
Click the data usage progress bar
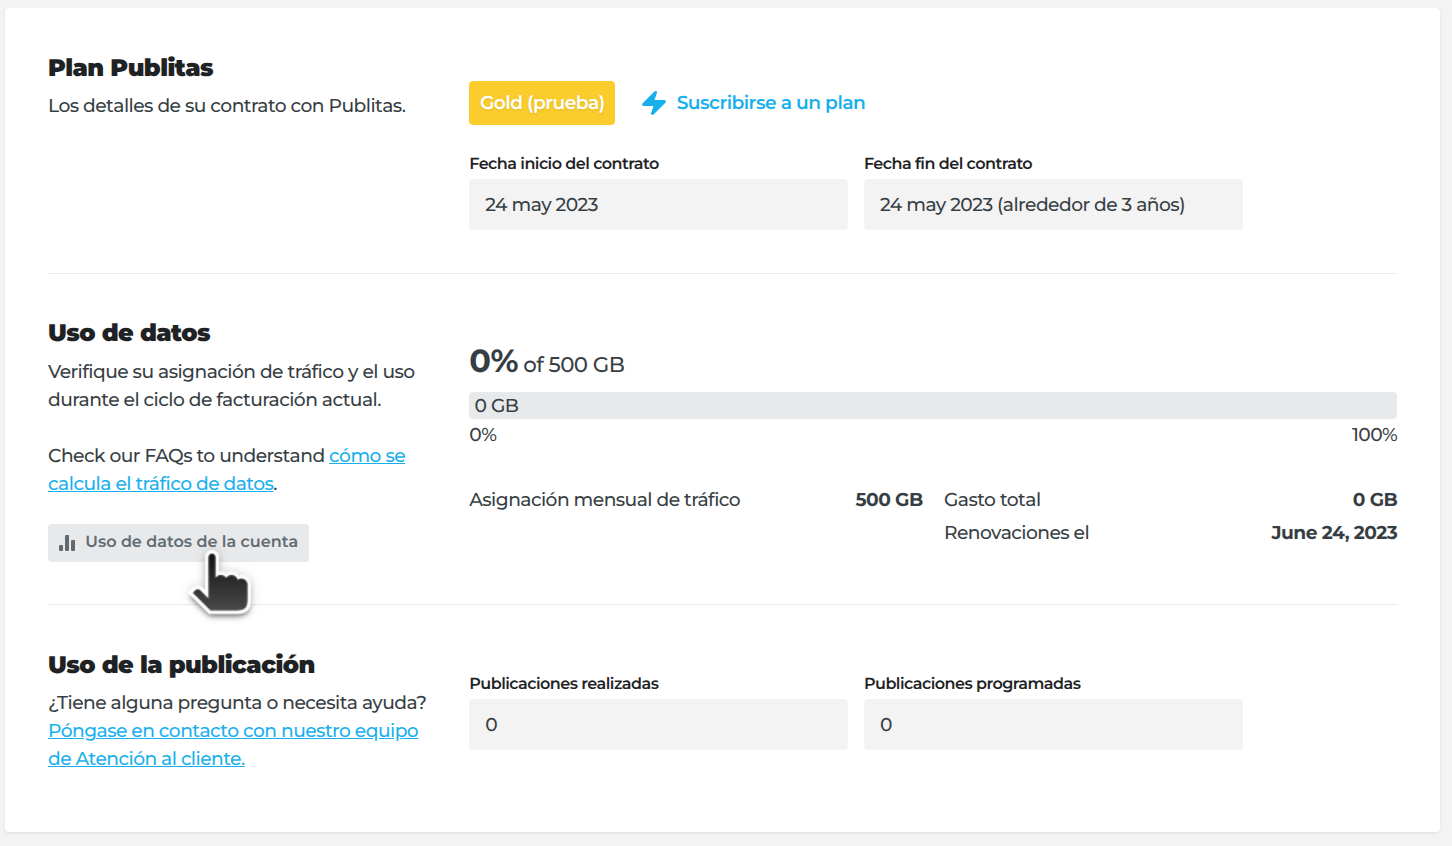click(933, 405)
